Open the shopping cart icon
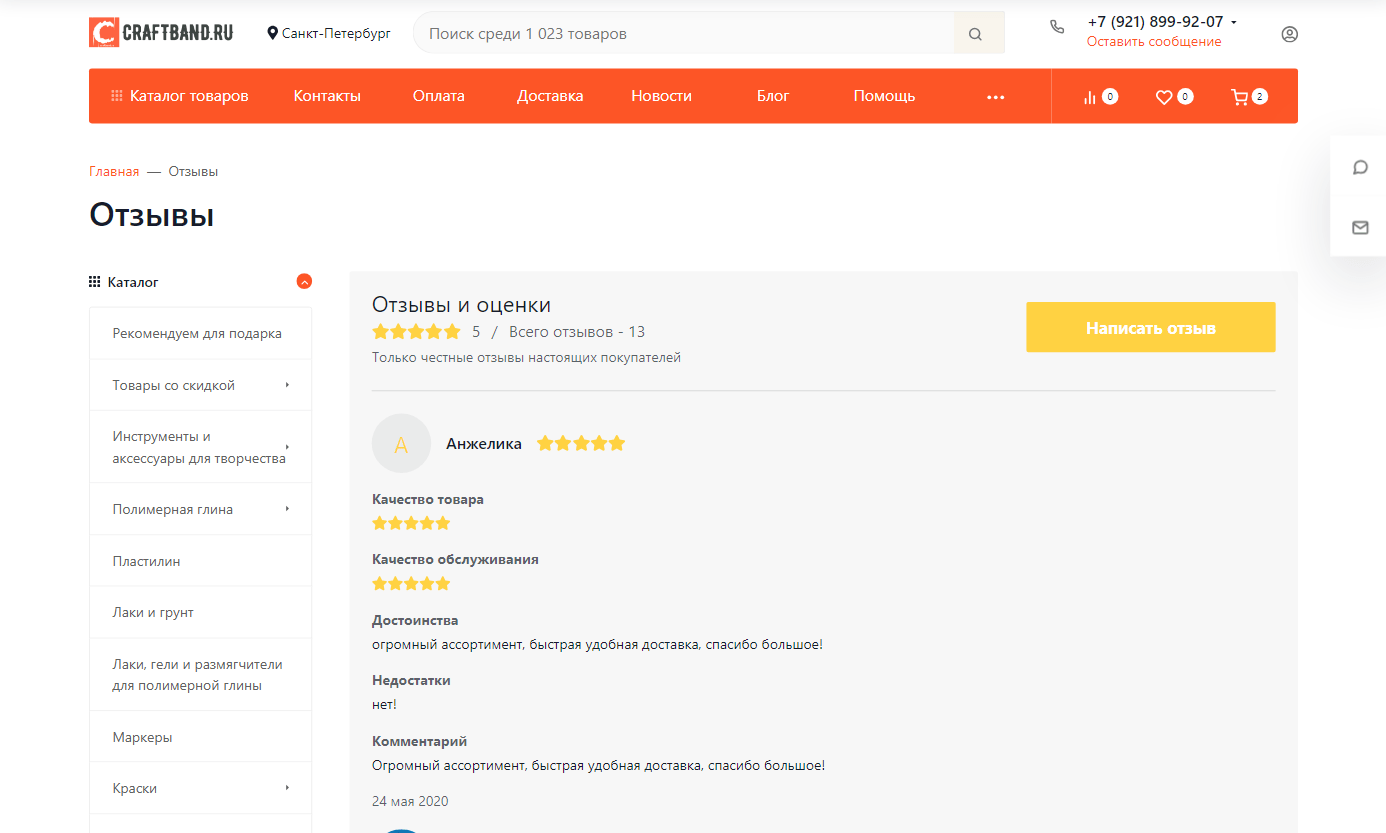Screen dimensions: 1386x833 (x=1239, y=97)
